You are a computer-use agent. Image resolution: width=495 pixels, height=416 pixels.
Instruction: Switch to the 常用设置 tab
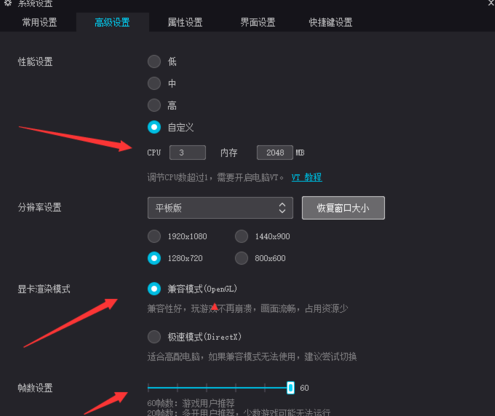click(39, 22)
